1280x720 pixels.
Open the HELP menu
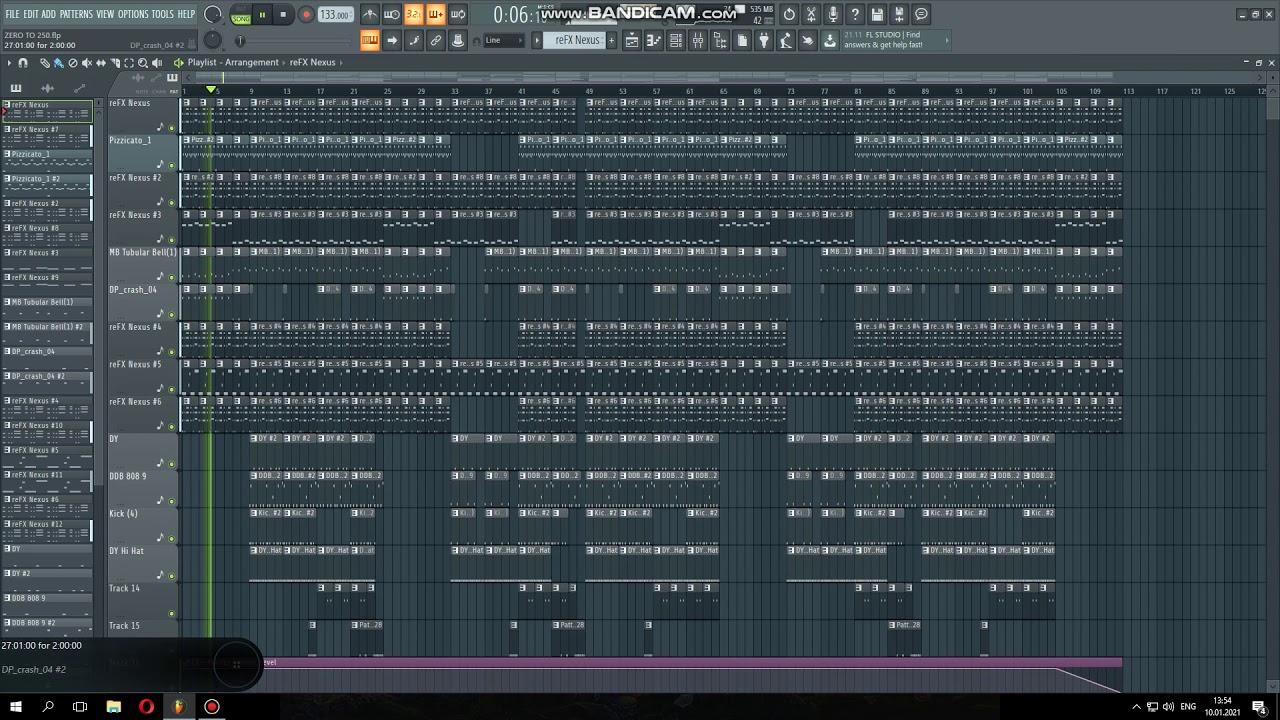[x=186, y=14]
